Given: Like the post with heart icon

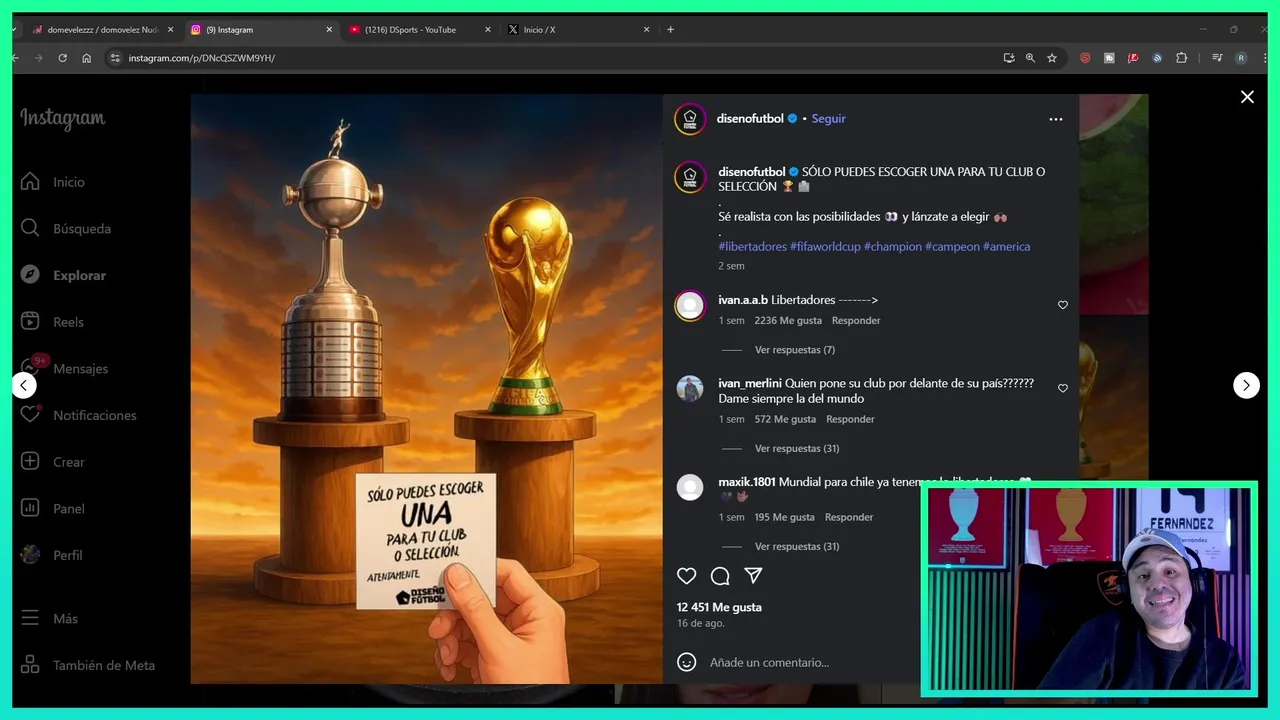Looking at the screenshot, I should 686,576.
